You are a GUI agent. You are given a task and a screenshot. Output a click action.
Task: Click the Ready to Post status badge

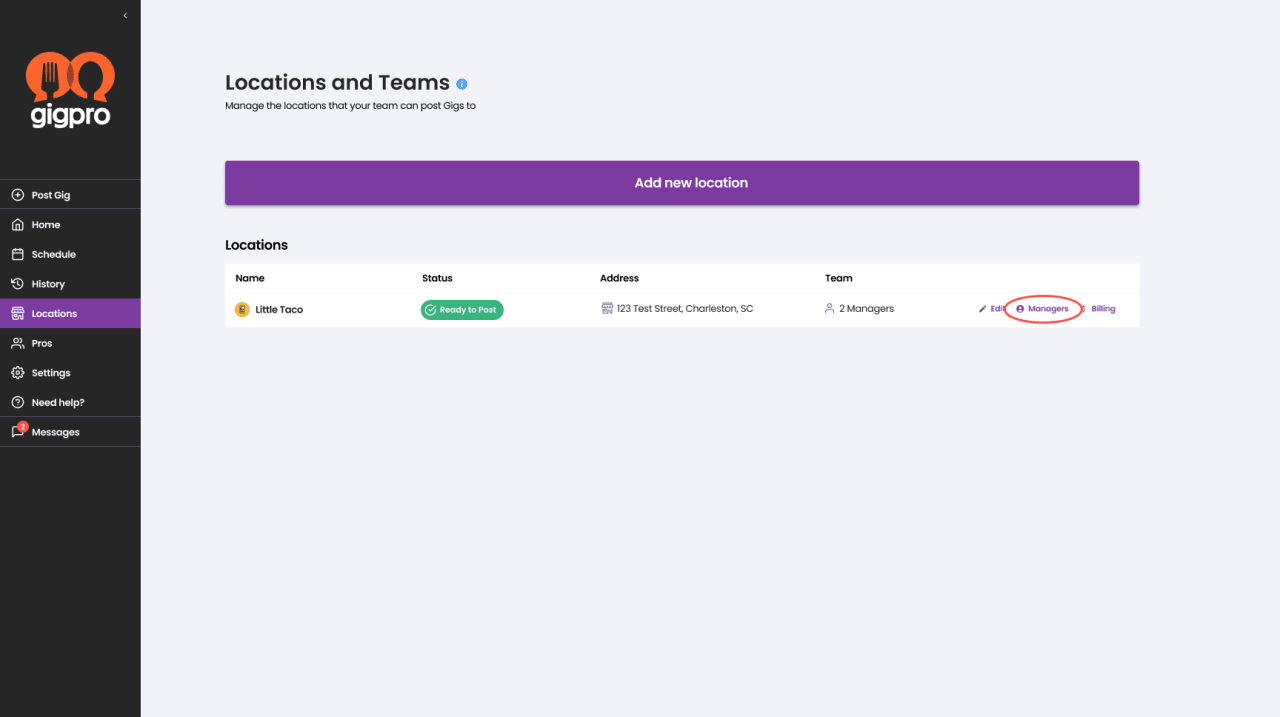[x=462, y=310]
